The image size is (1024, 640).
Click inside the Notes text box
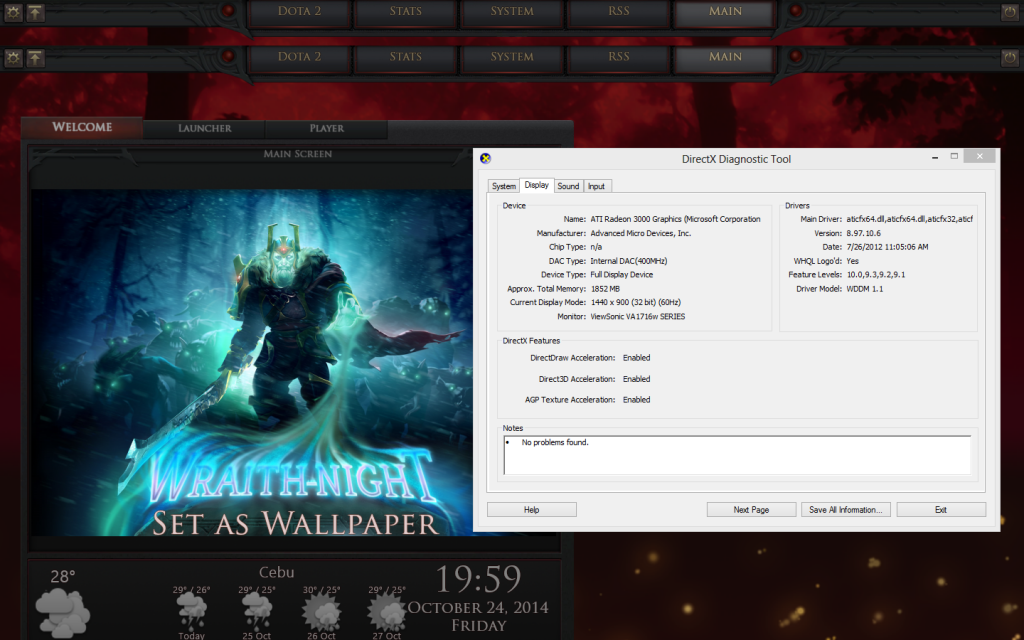point(736,455)
